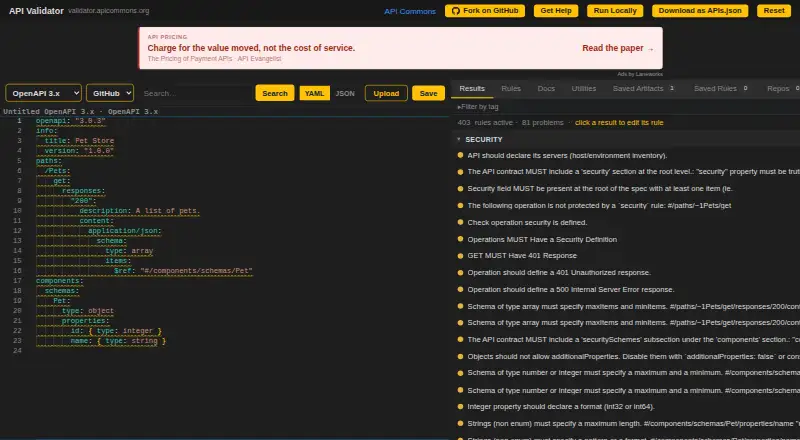Click the 'API Validator' title
This screenshot has height=440, width=800.
(36, 11)
